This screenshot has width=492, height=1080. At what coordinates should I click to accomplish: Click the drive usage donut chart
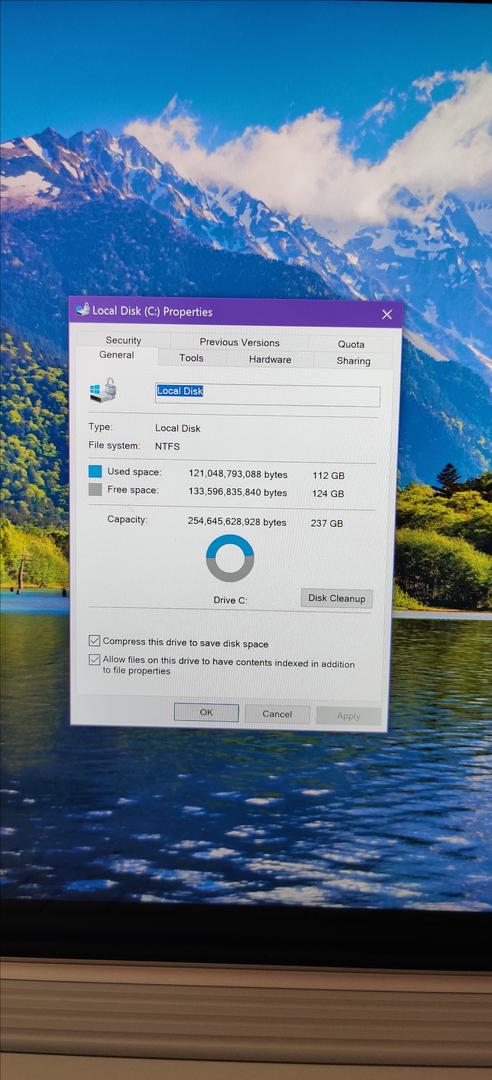[x=230, y=558]
